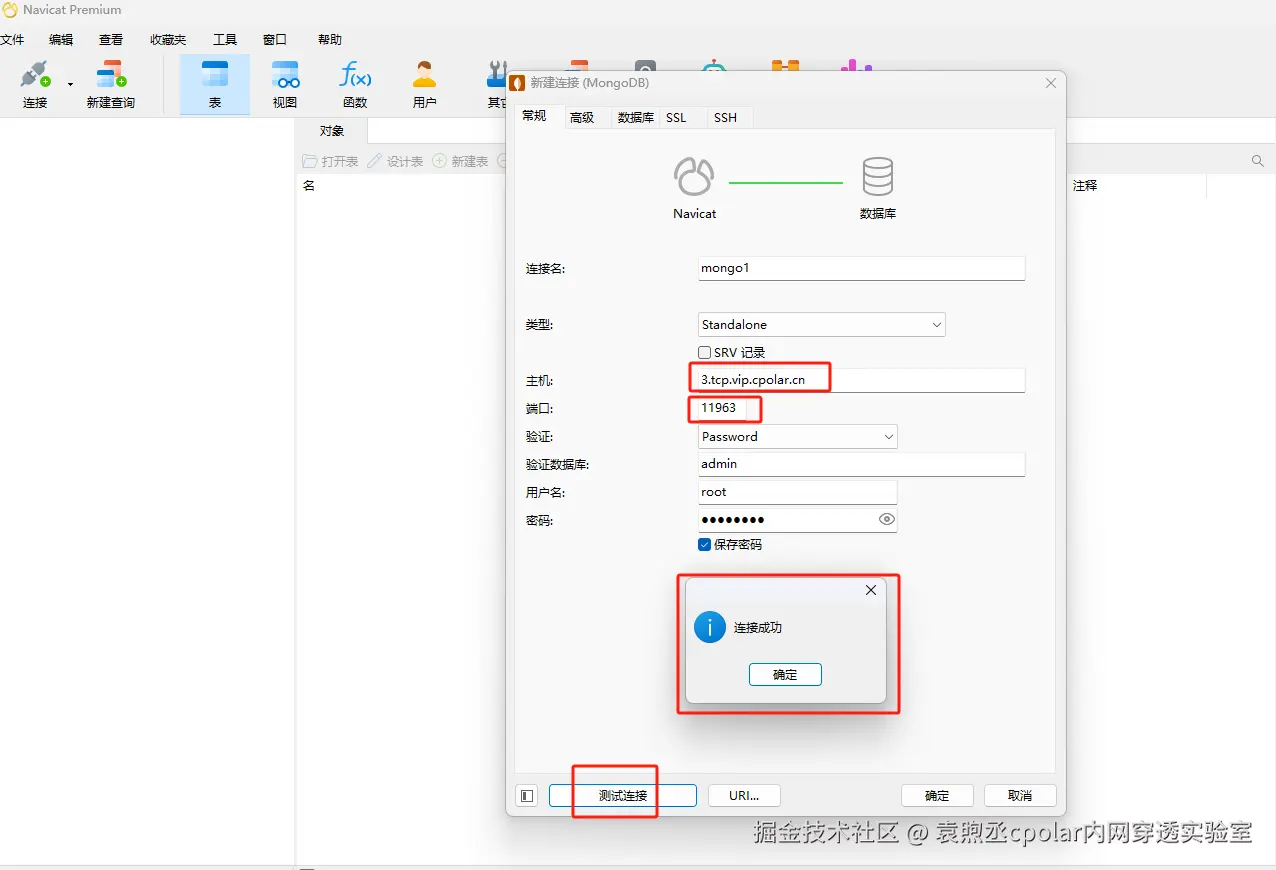The image size is (1276, 870).
Task: Open the 窗口 menu
Action: pyautogui.click(x=275, y=40)
